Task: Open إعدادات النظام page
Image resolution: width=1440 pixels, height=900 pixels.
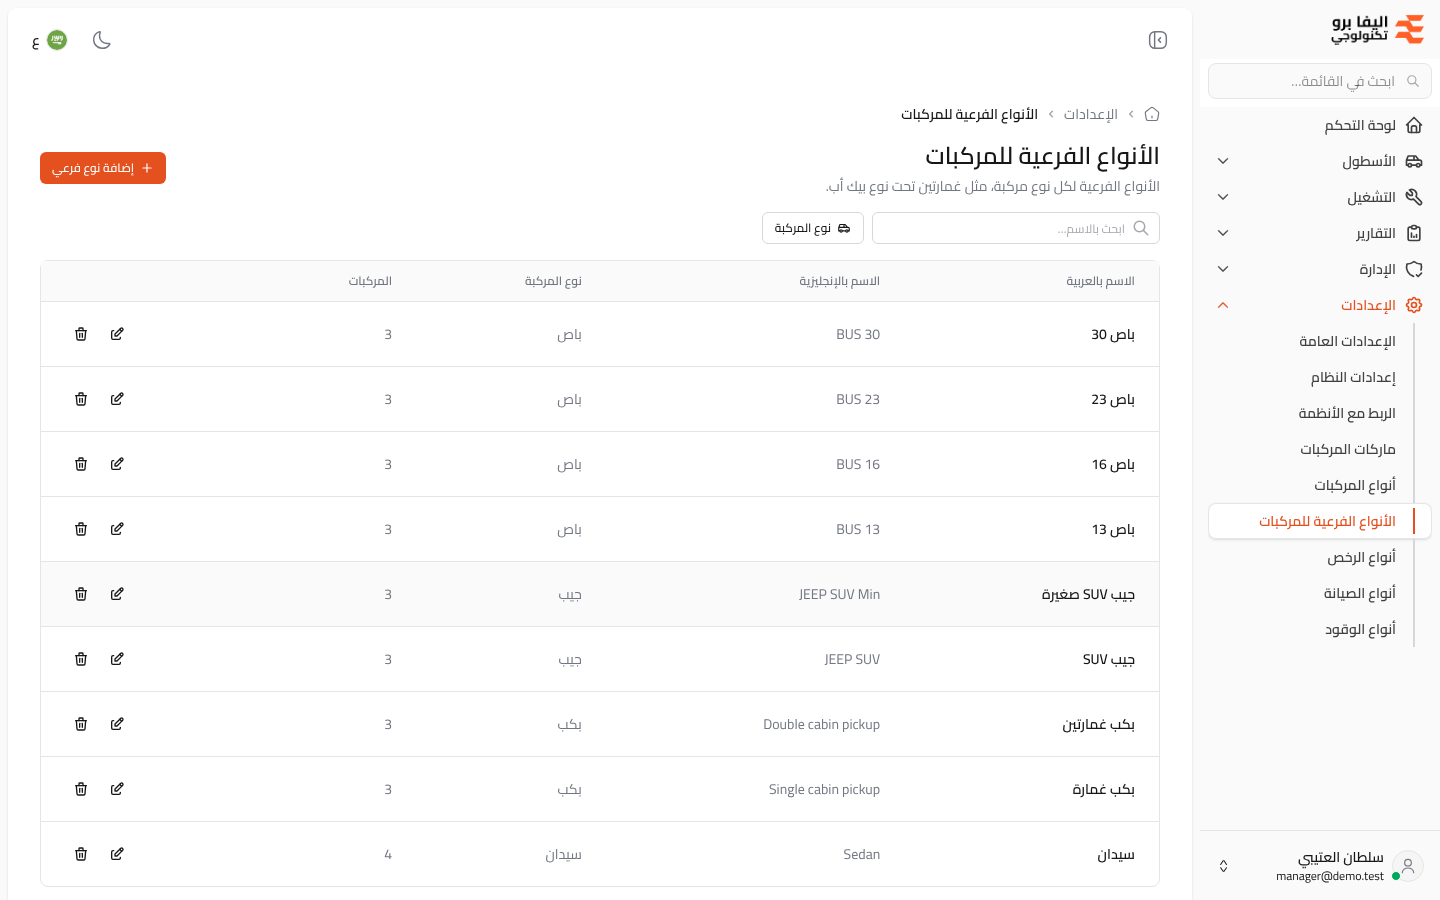Action: 1353,377
